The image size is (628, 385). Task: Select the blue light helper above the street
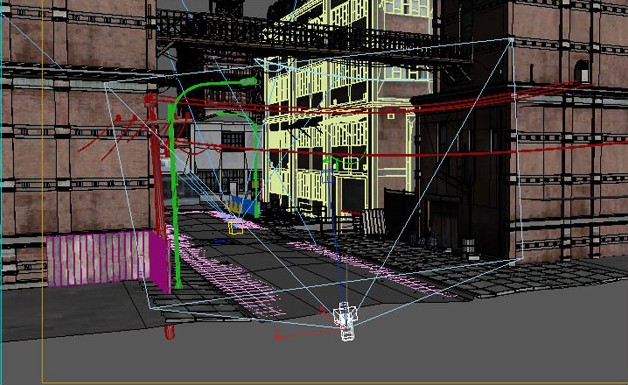click(x=327, y=177)
